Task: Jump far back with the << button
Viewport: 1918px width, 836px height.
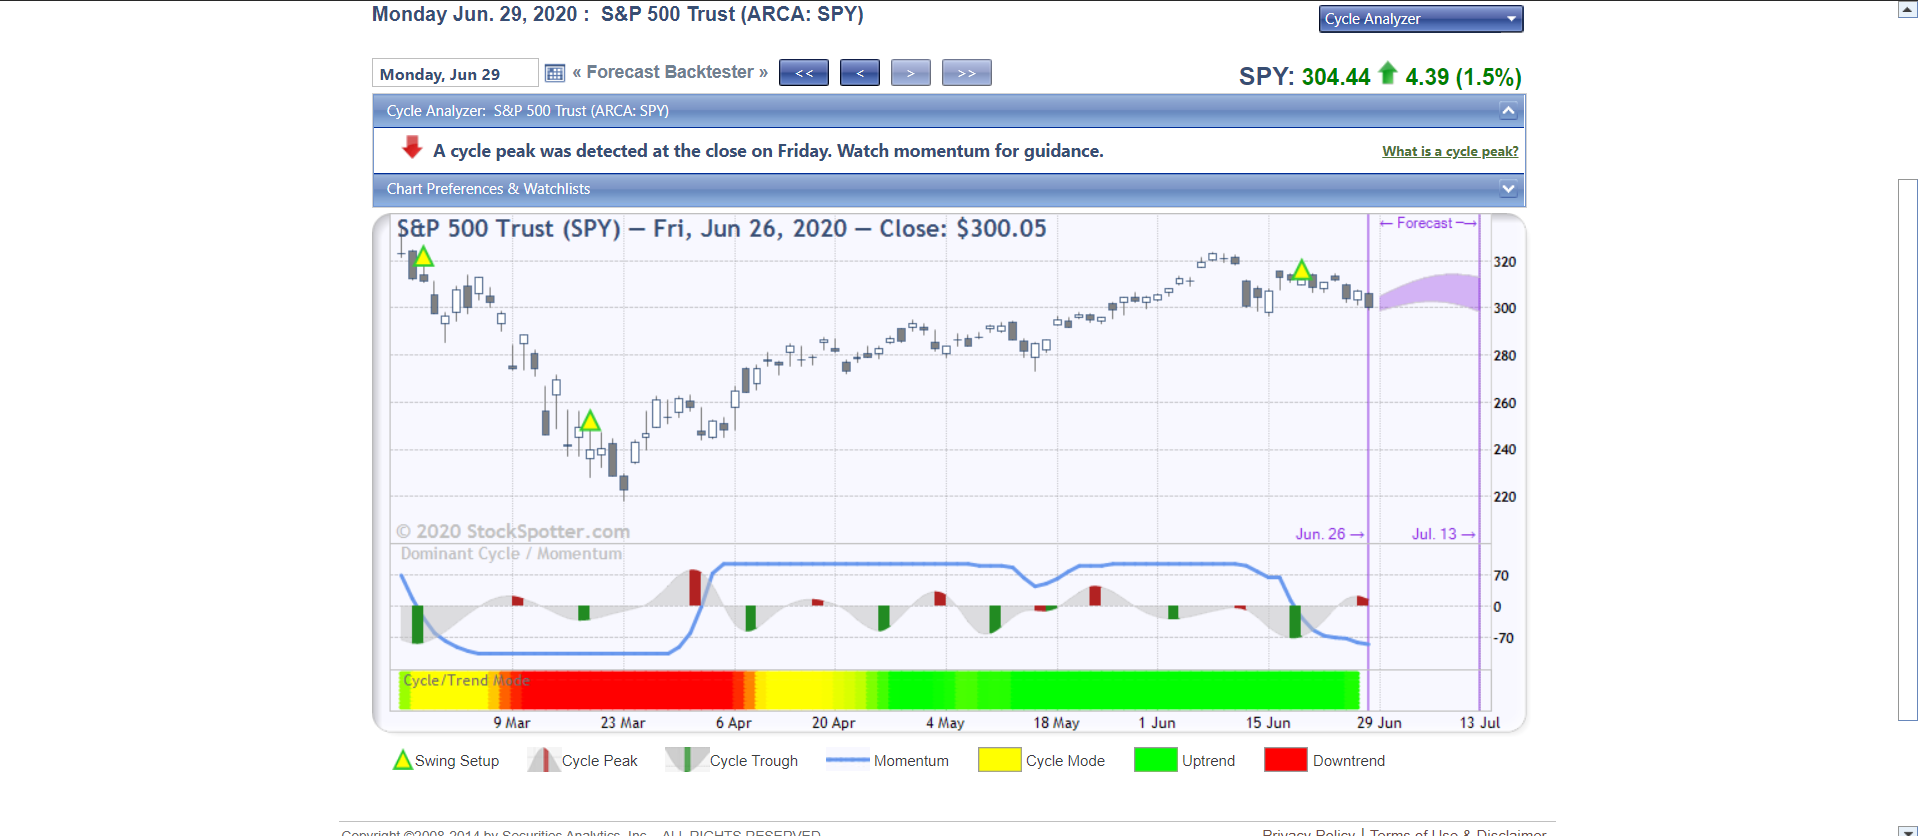Action: click(804, 73)
